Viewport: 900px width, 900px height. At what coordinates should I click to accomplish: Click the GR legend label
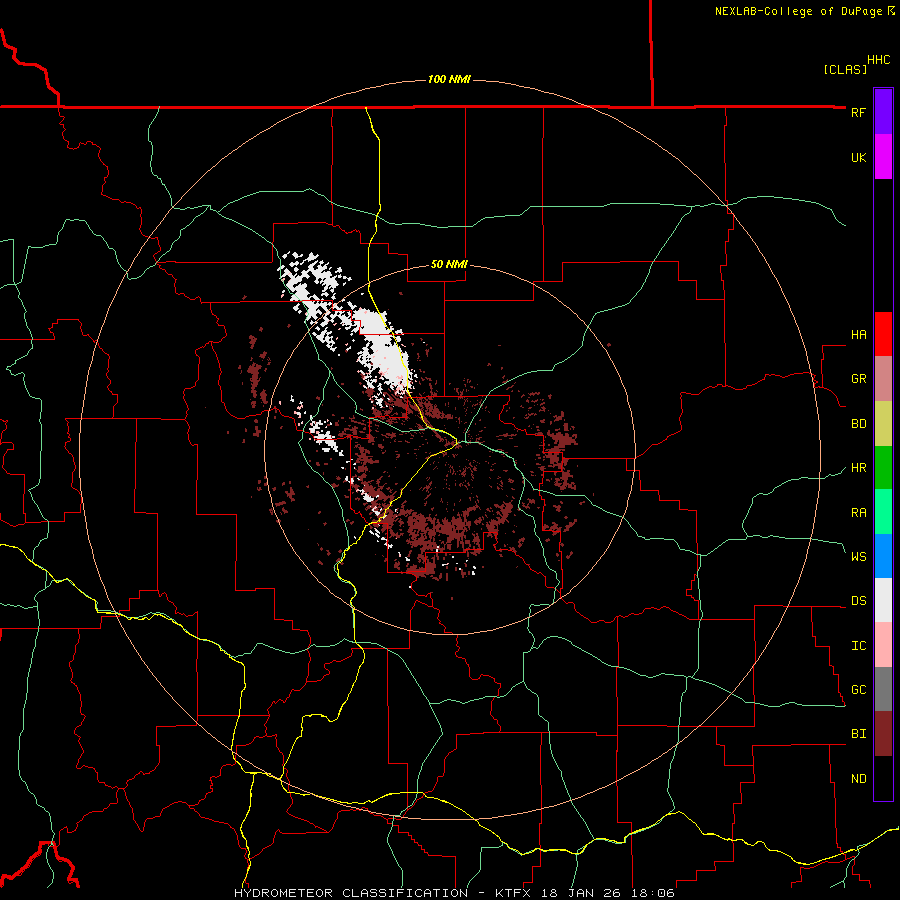click(x=858, y=379)
